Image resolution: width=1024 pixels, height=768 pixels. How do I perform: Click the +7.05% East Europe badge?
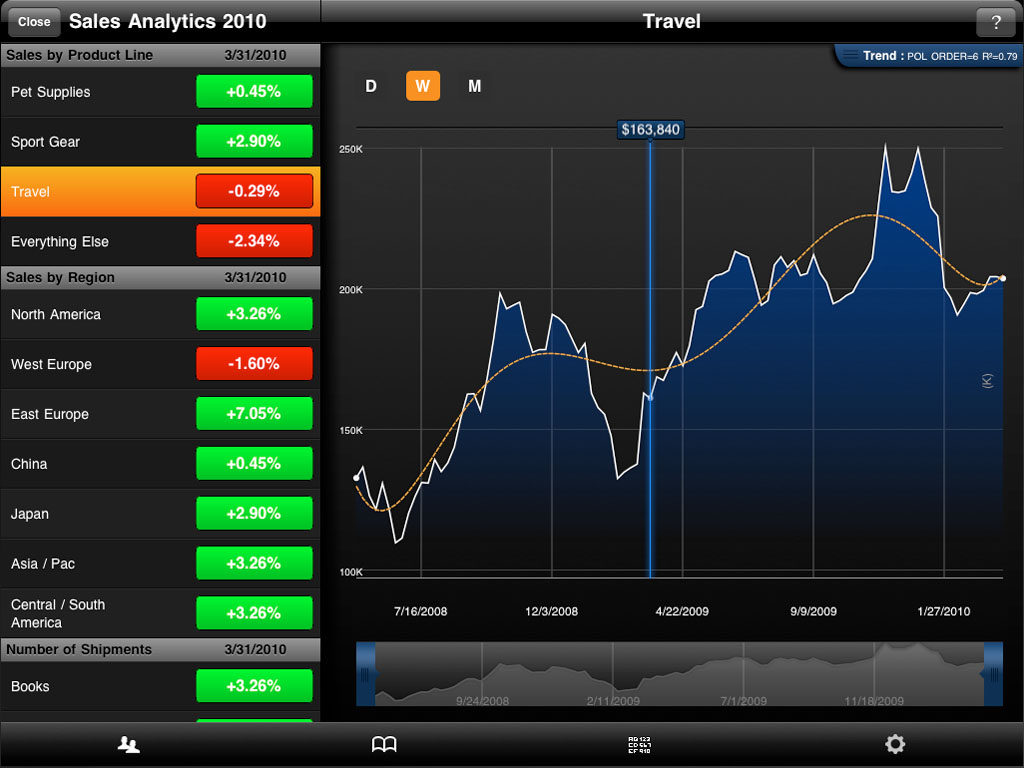(x=254, y=414)
